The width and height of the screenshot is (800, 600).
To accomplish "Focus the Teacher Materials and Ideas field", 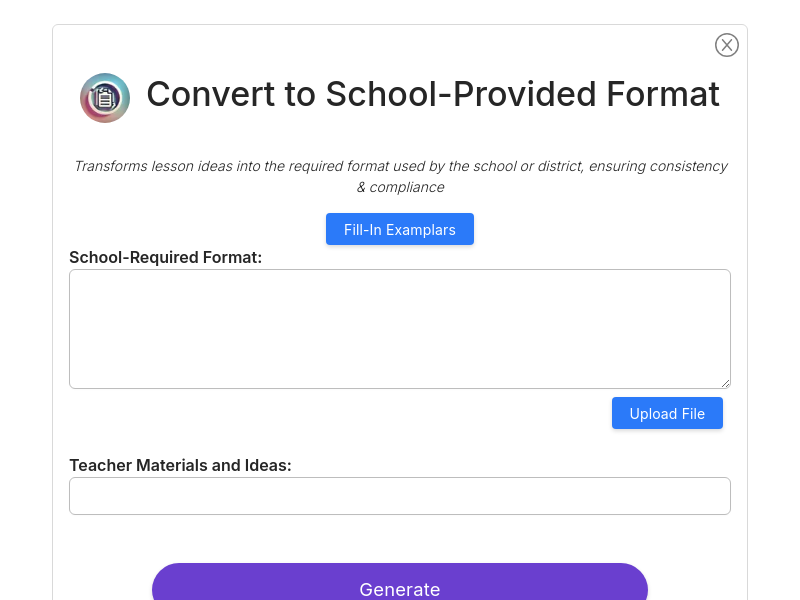I will tap(399, 496).
